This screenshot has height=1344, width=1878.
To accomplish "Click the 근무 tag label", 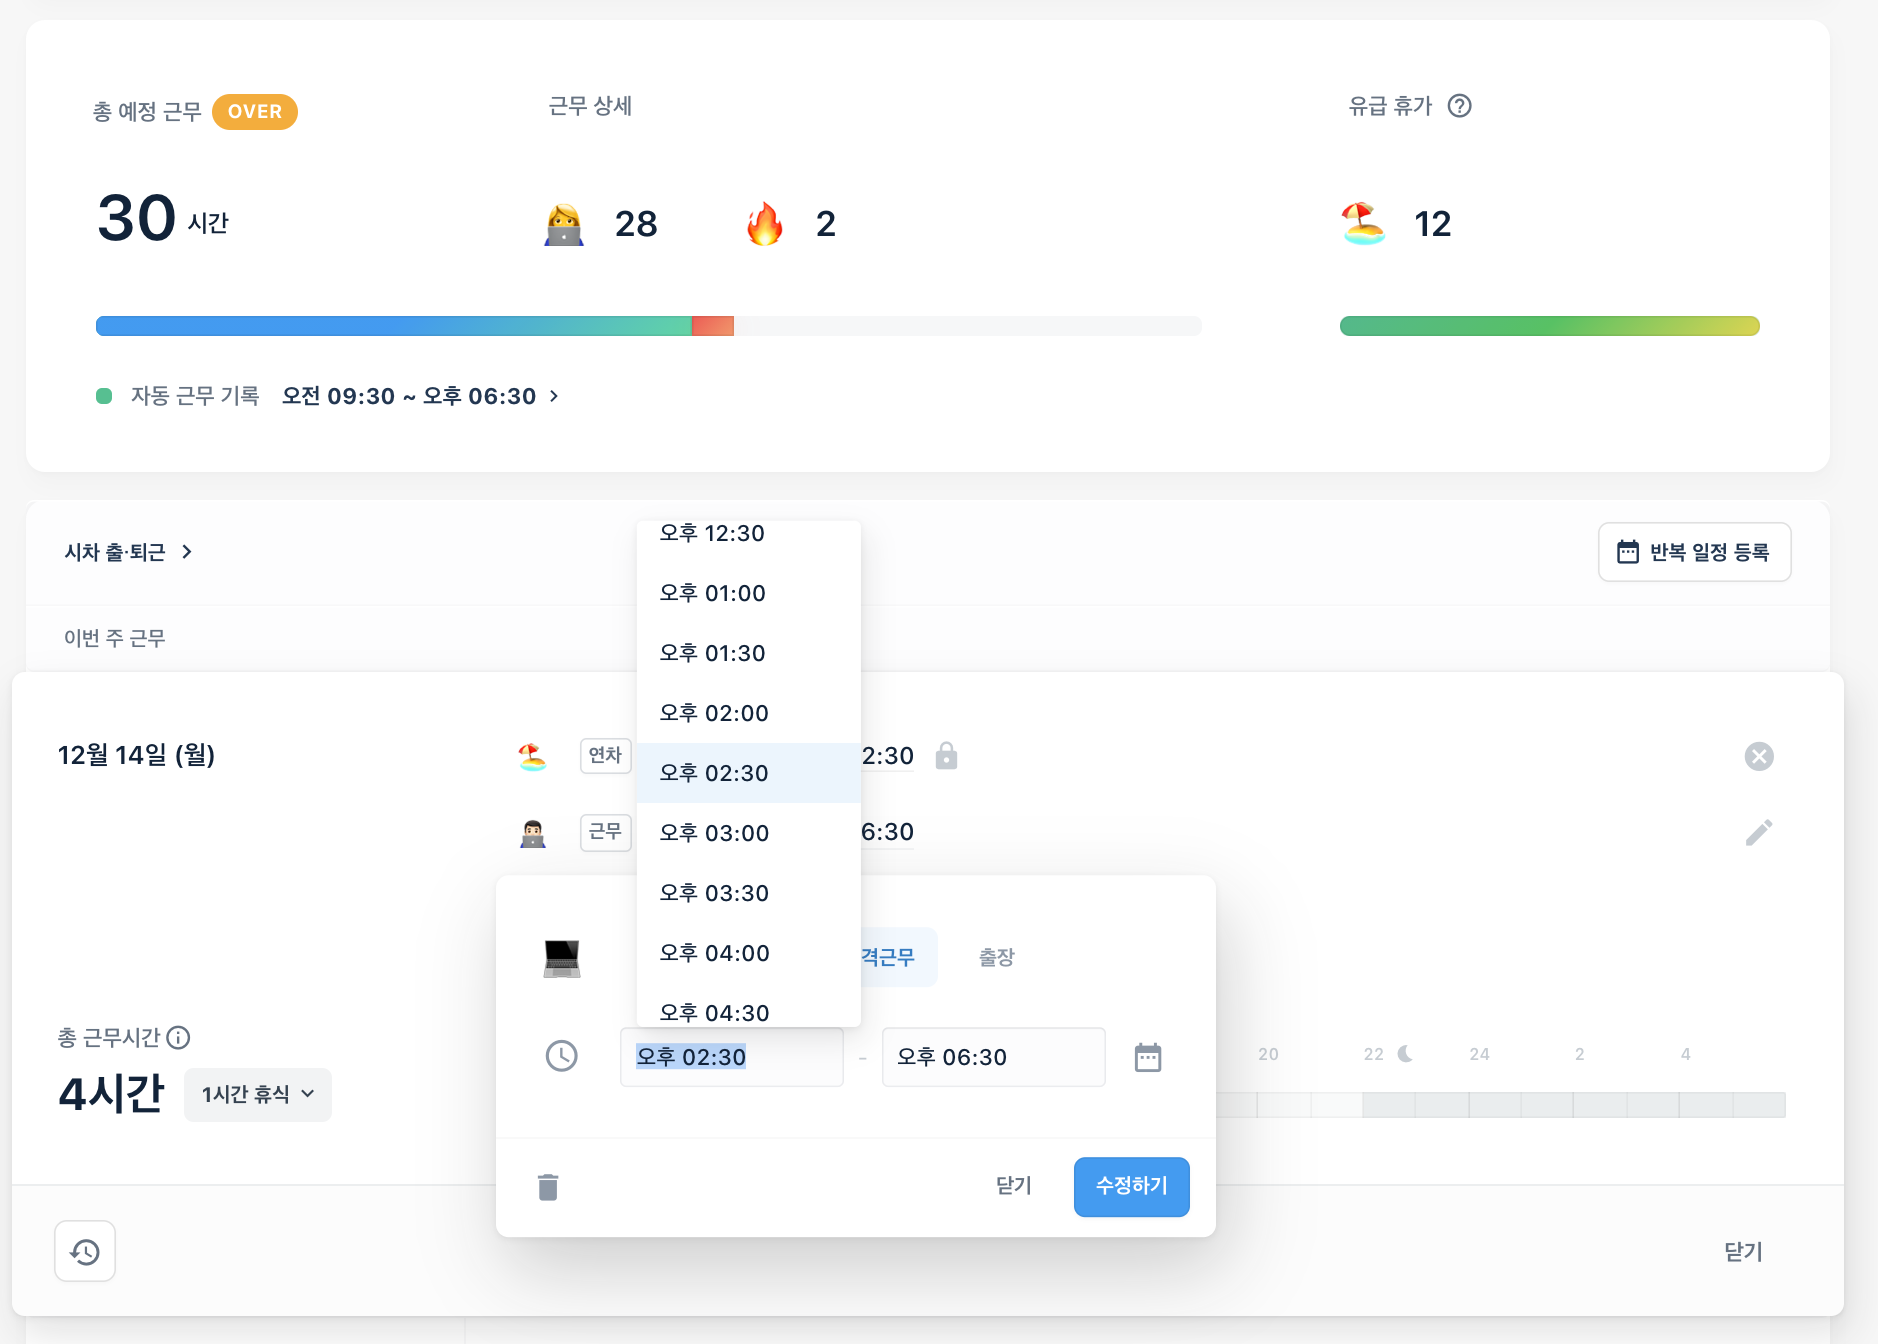I will point(605,832).
